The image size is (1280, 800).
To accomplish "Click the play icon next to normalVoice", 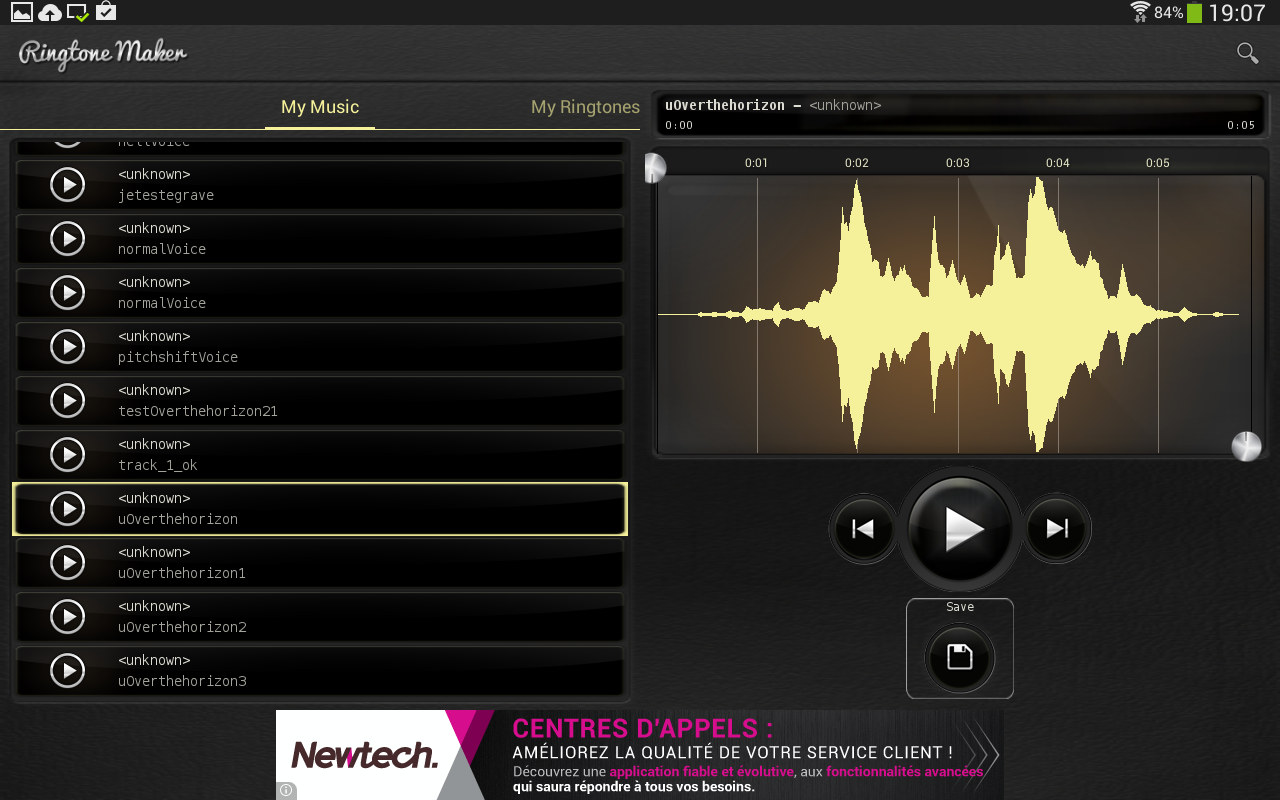I will [x=67, y=238].
